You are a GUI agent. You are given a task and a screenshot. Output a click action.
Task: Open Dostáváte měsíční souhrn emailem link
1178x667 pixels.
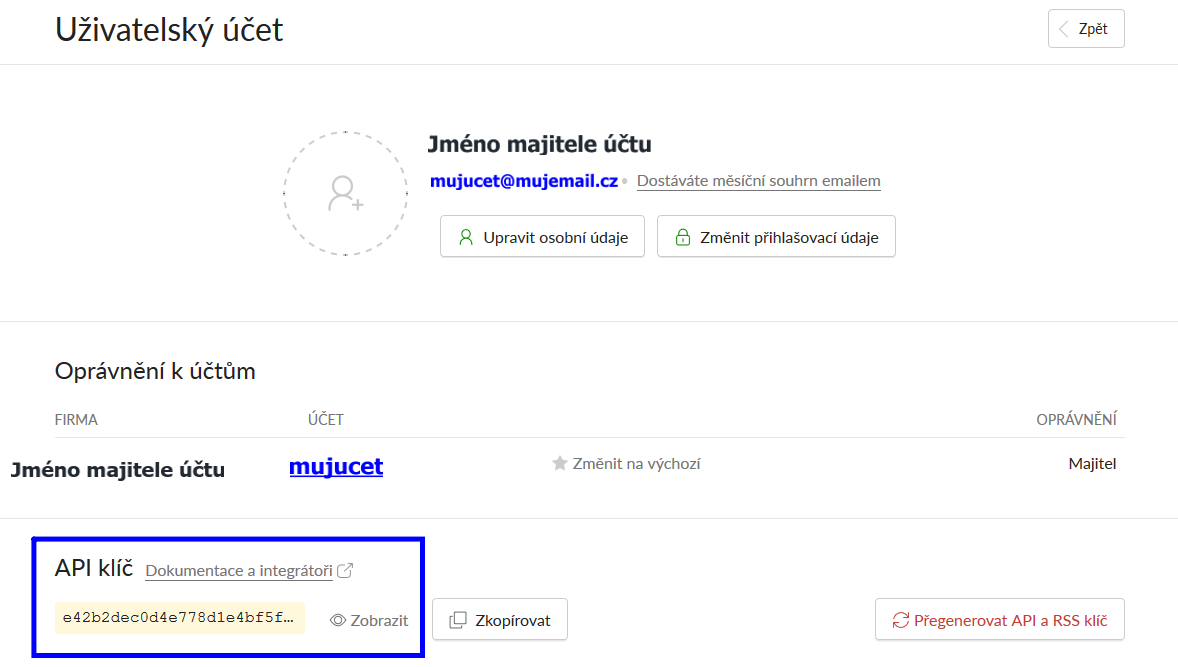(758, 181)
